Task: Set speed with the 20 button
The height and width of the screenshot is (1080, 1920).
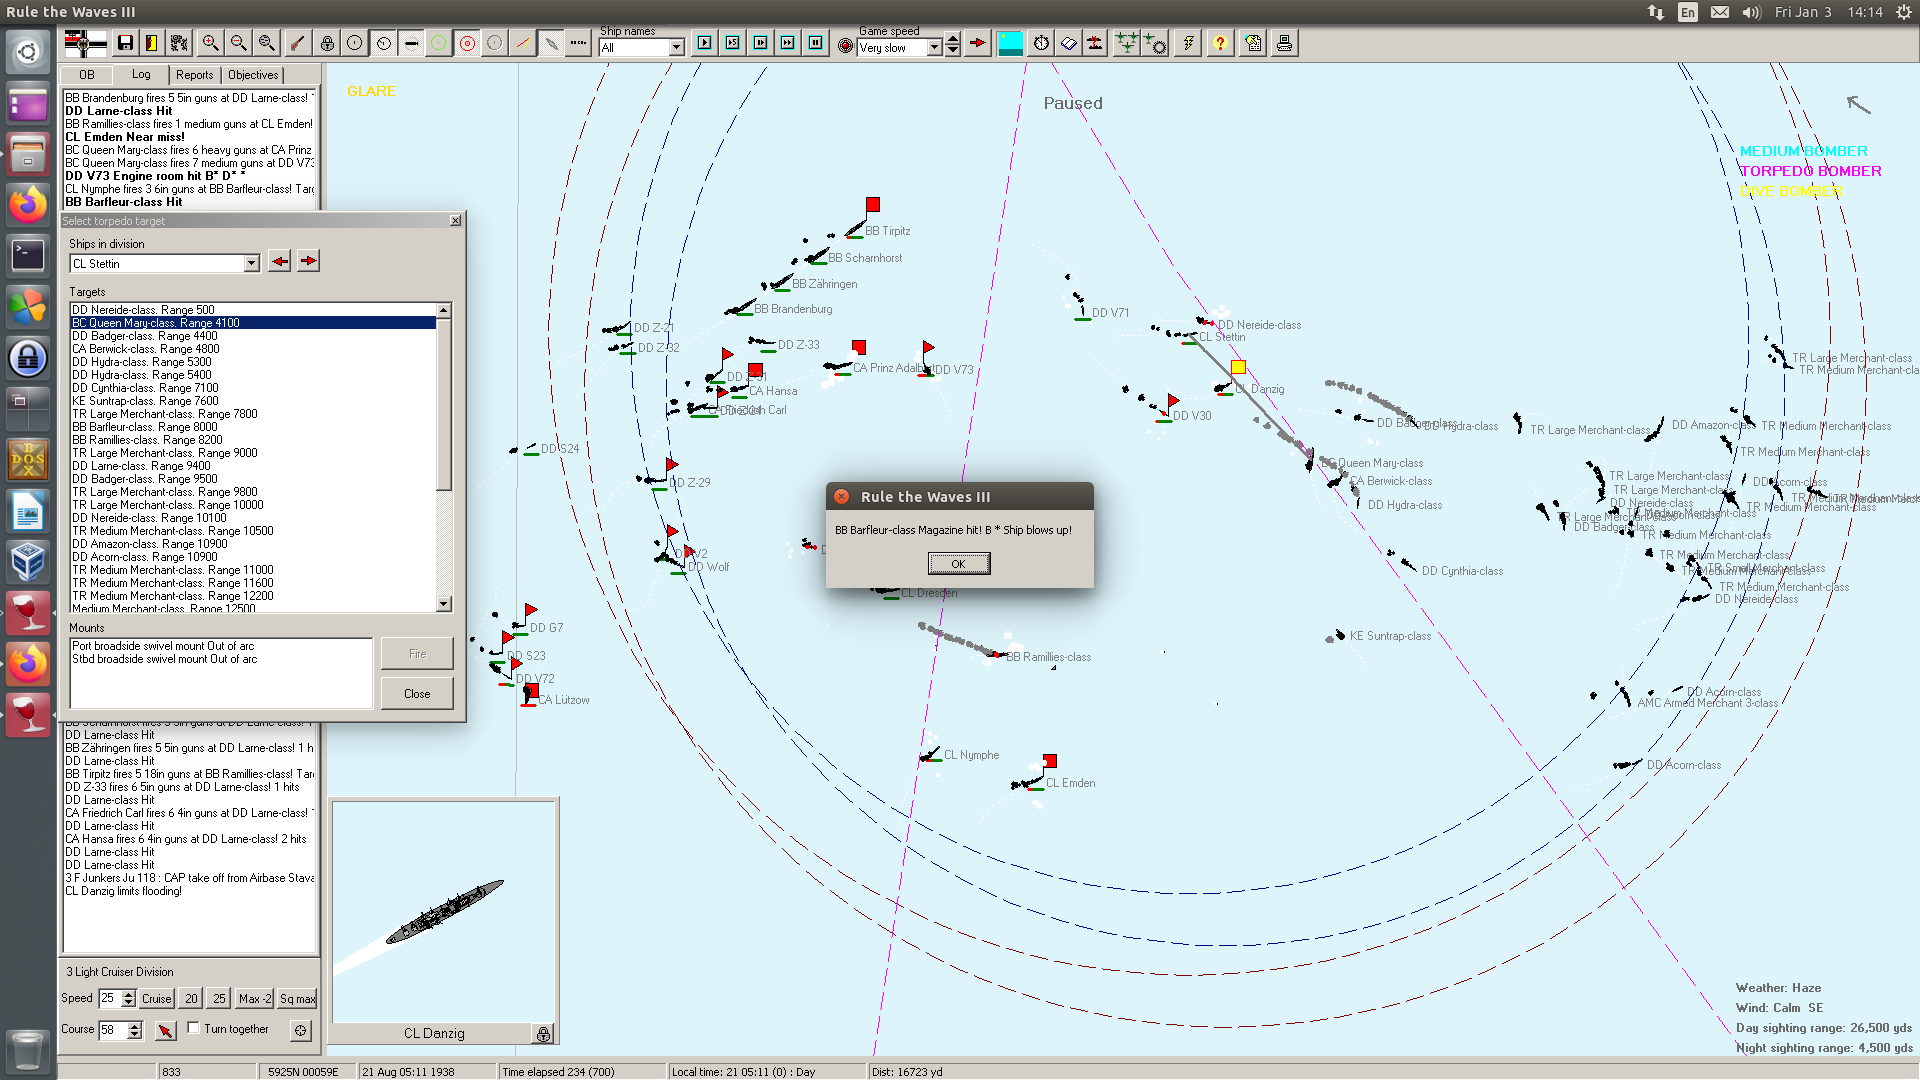Action: [191, 998]
